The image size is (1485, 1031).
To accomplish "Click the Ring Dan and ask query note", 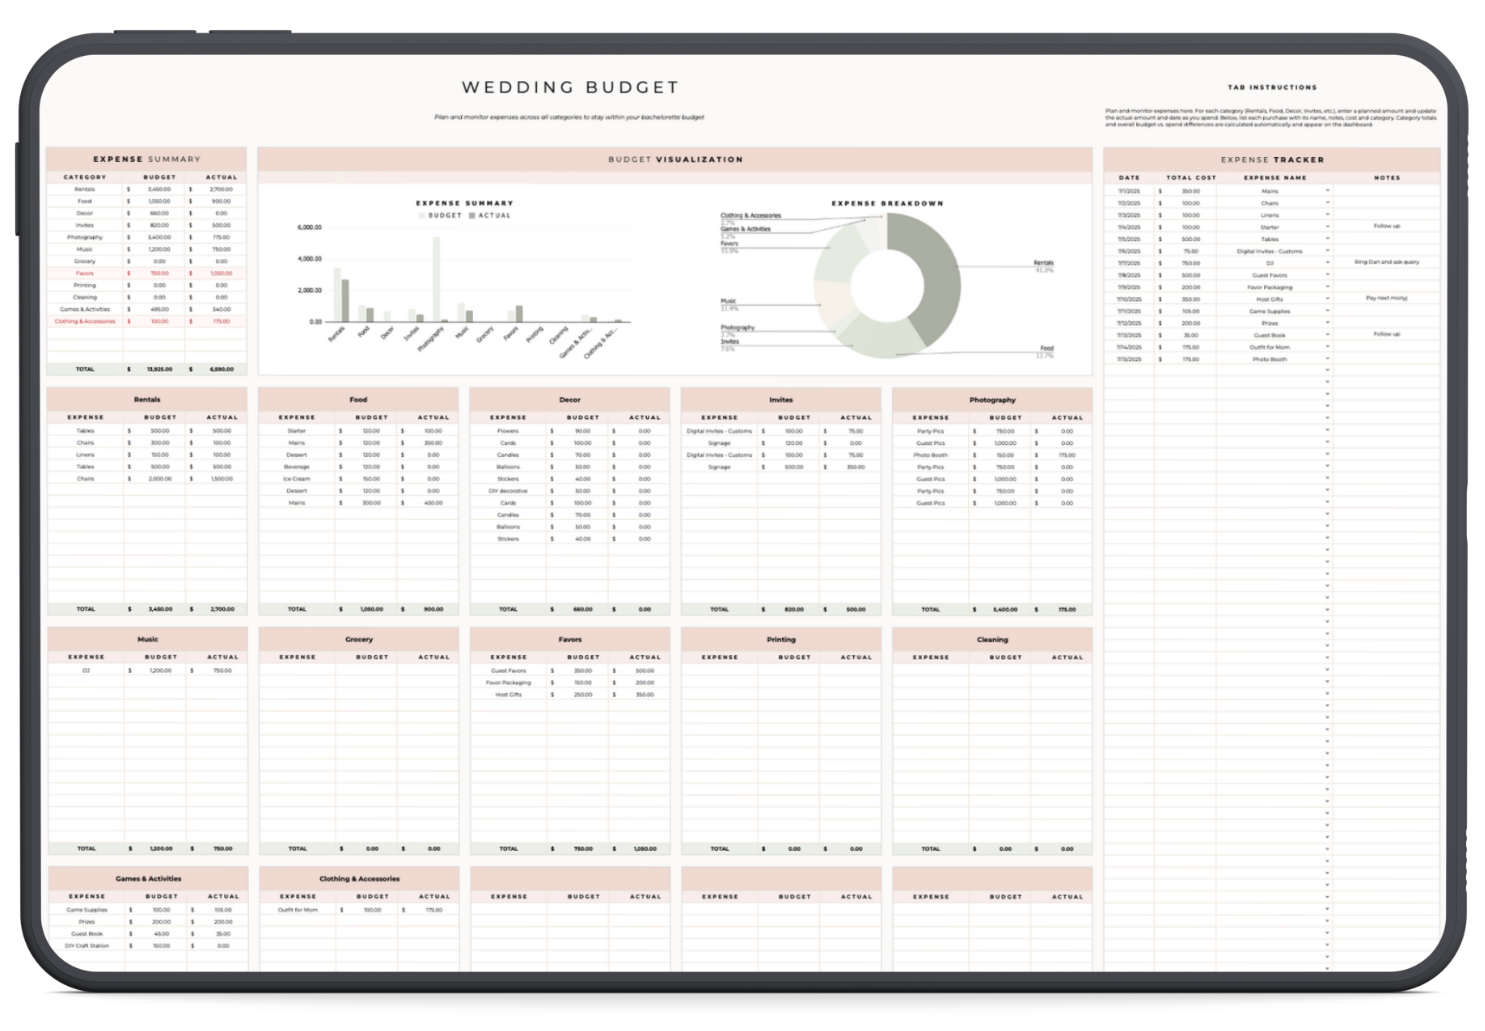I will point(1387,262).
